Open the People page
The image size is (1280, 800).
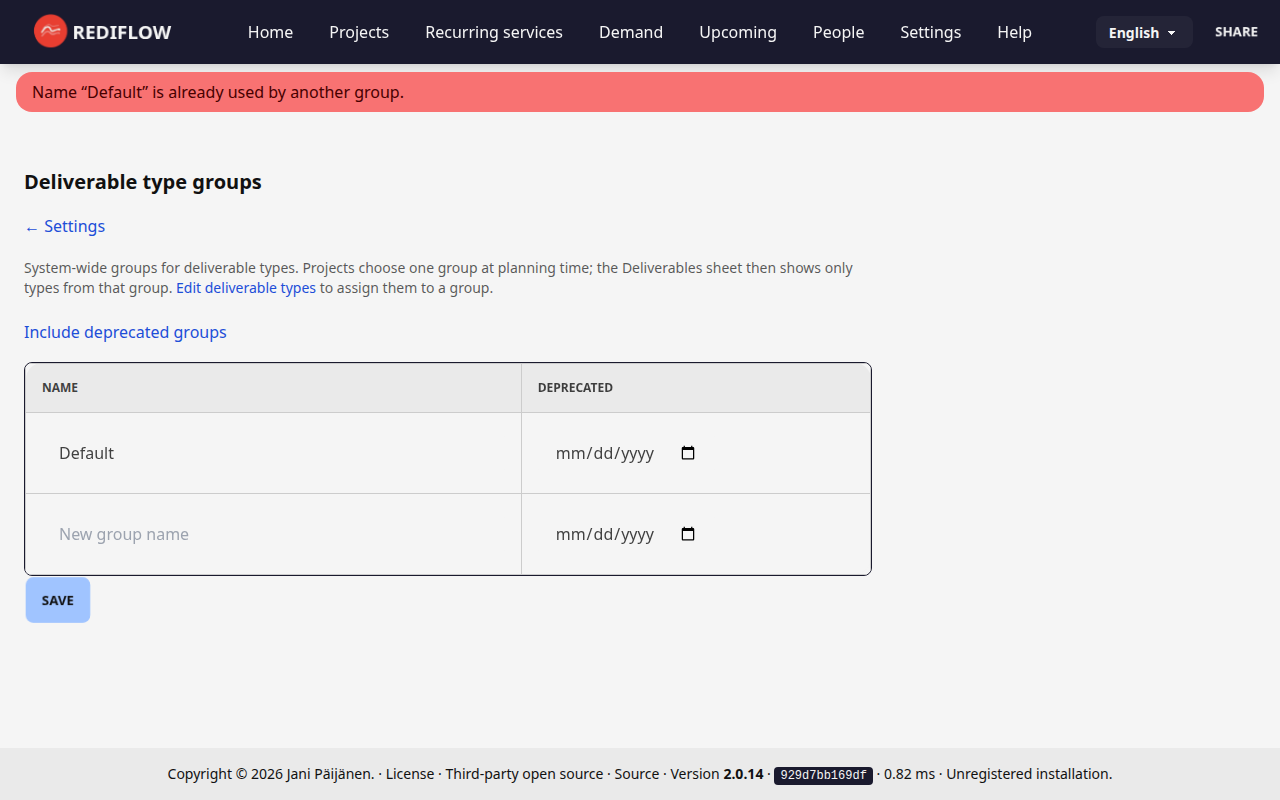[x=838, y=32]
